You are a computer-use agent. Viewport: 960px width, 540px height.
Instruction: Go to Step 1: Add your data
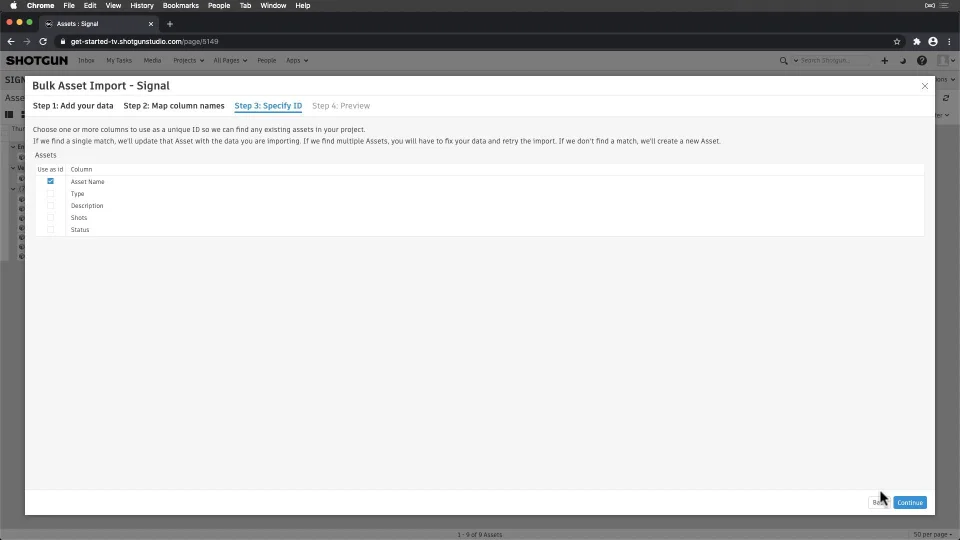pyautogui.click(x=73, y=106)
